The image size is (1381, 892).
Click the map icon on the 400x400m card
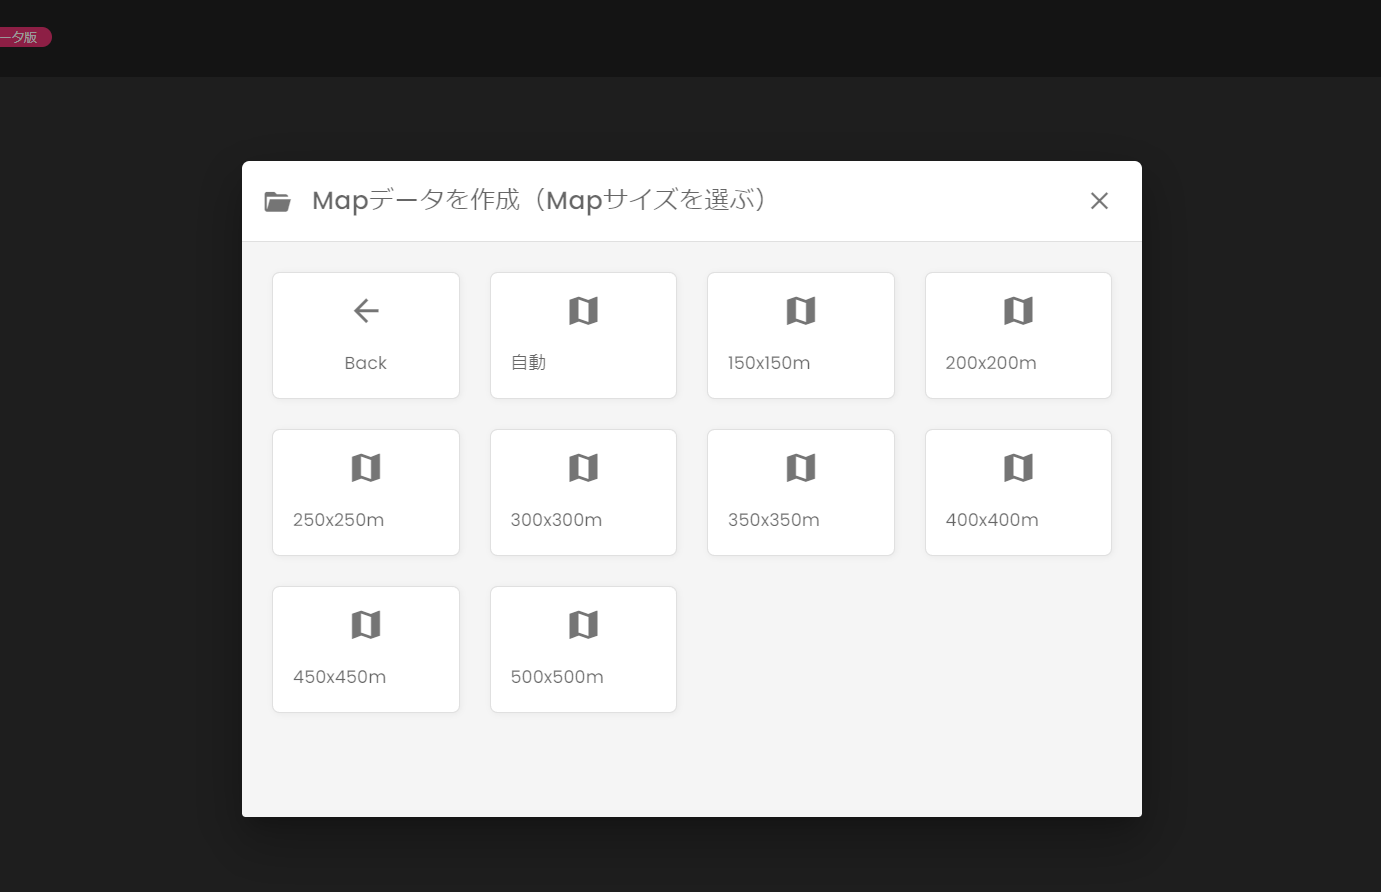[1018, 467]
